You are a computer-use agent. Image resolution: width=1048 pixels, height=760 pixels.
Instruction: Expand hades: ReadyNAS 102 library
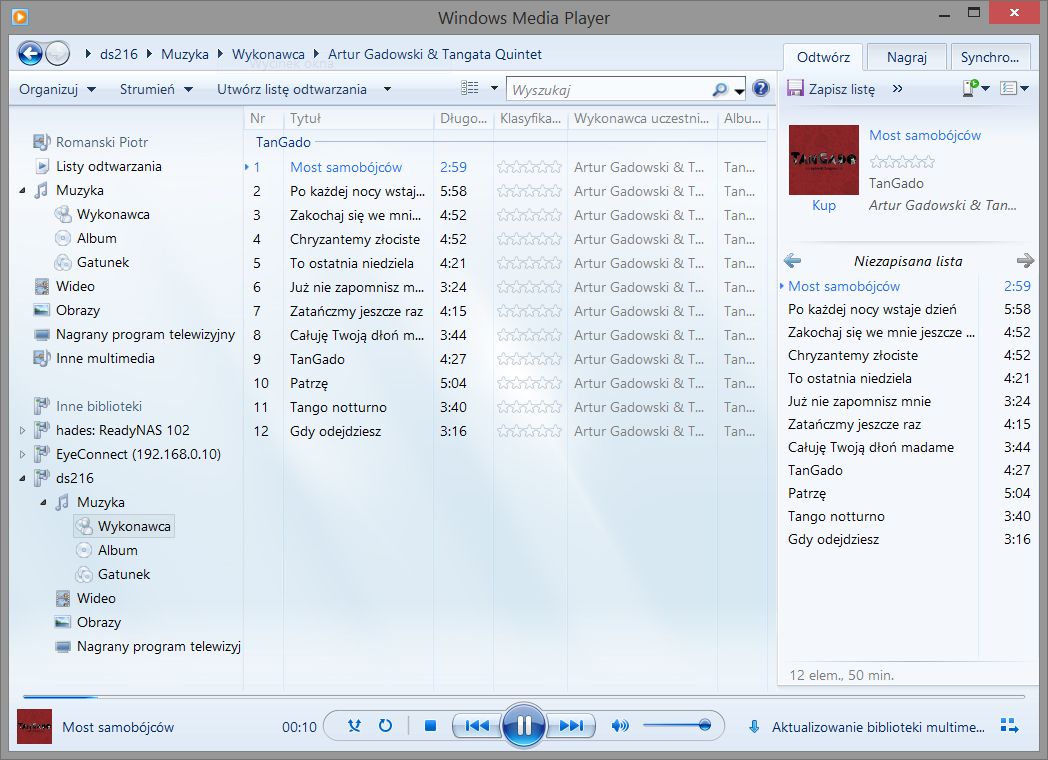tap(22, 430)
